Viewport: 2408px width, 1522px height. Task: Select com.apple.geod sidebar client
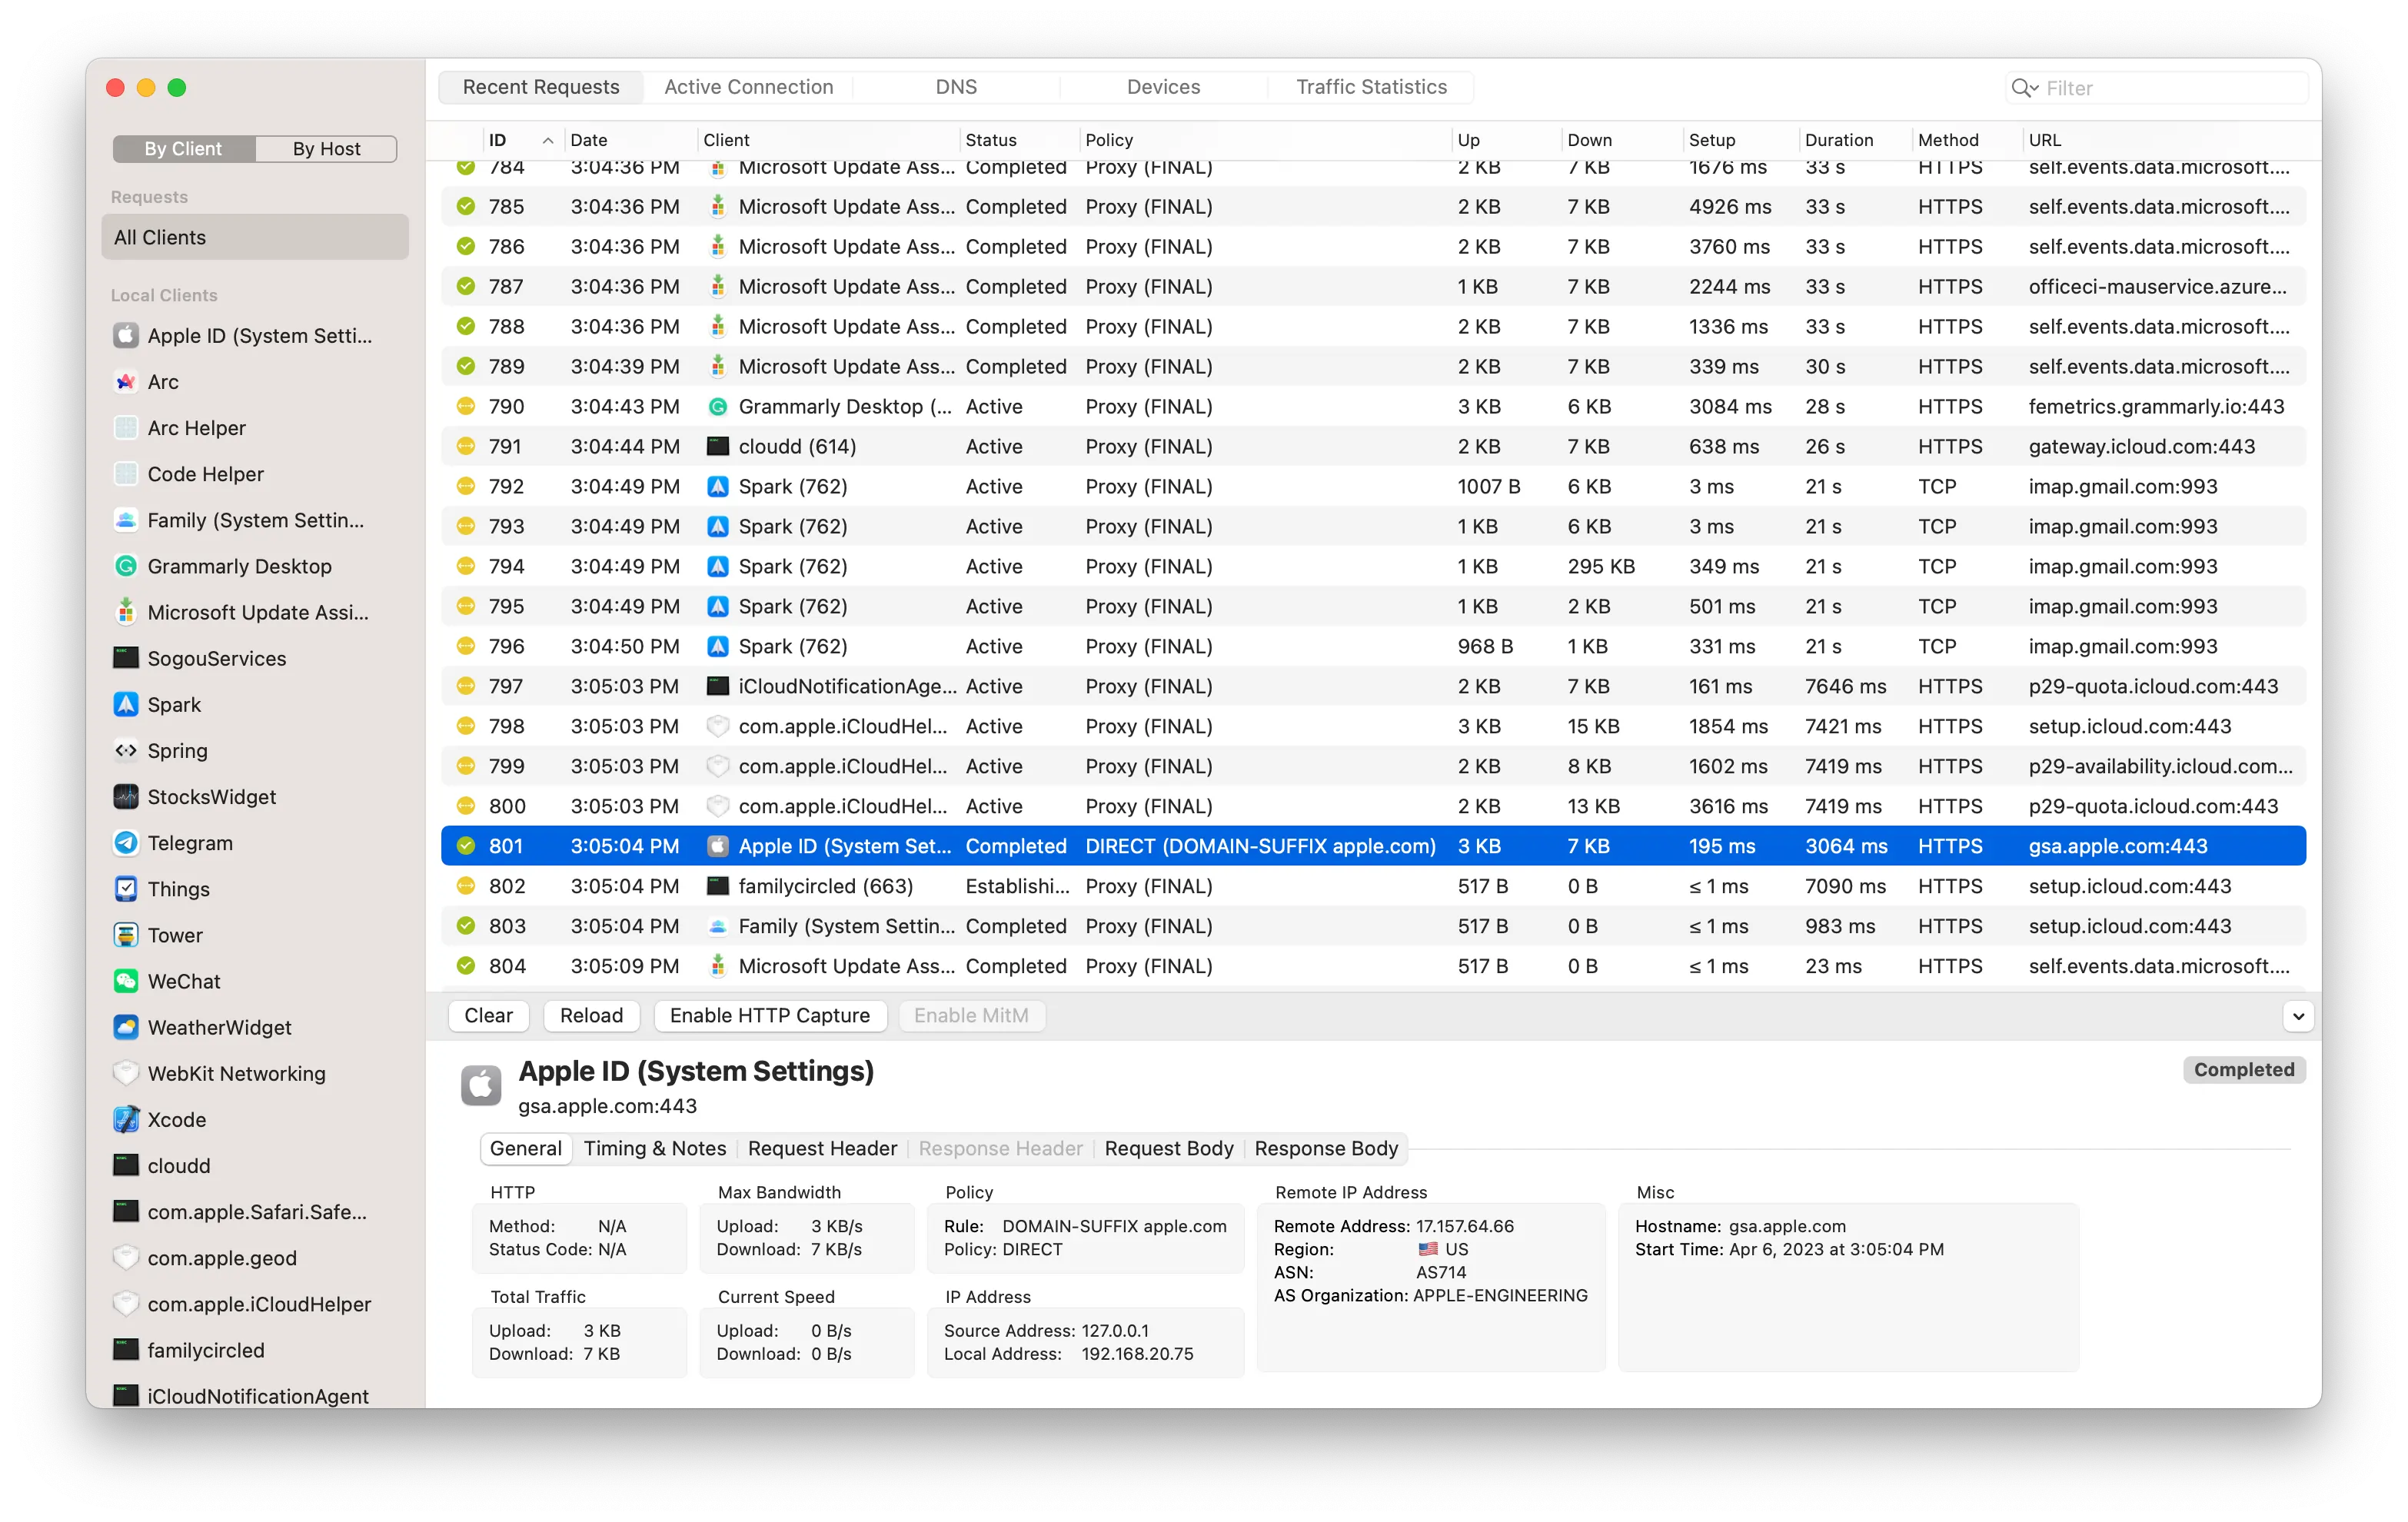222,1257
